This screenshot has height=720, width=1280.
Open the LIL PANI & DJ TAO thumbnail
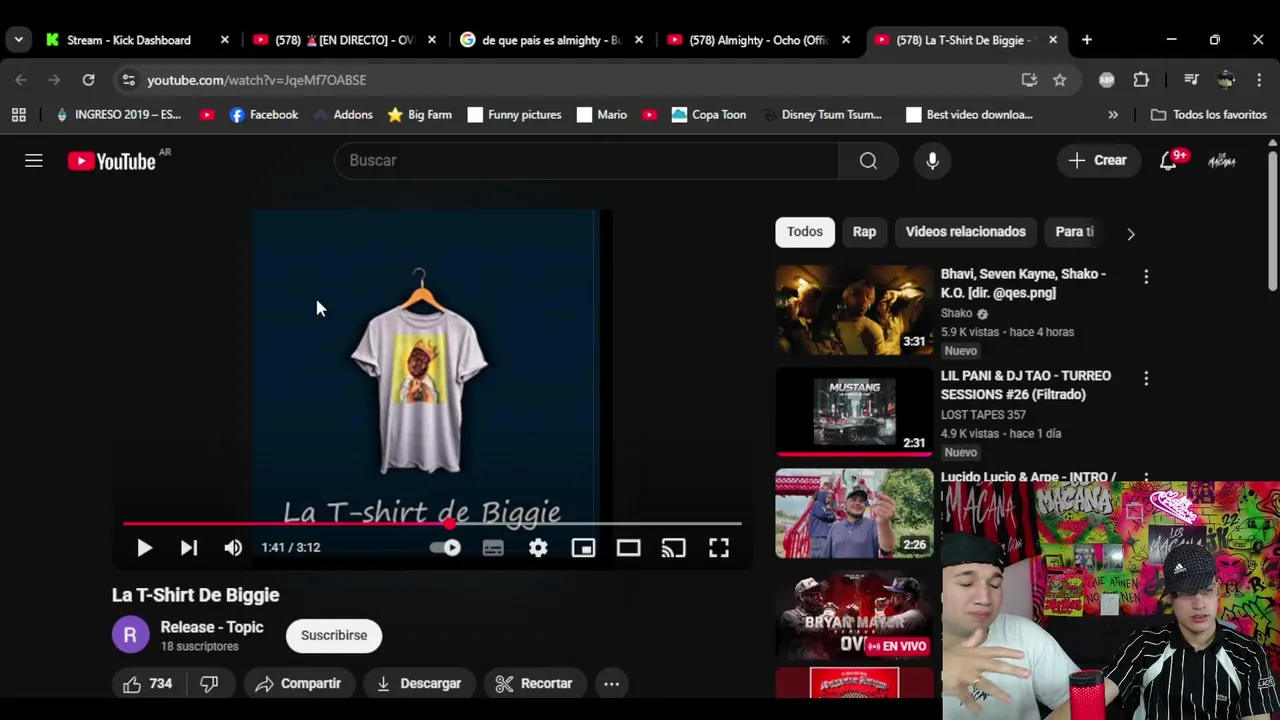854,412
